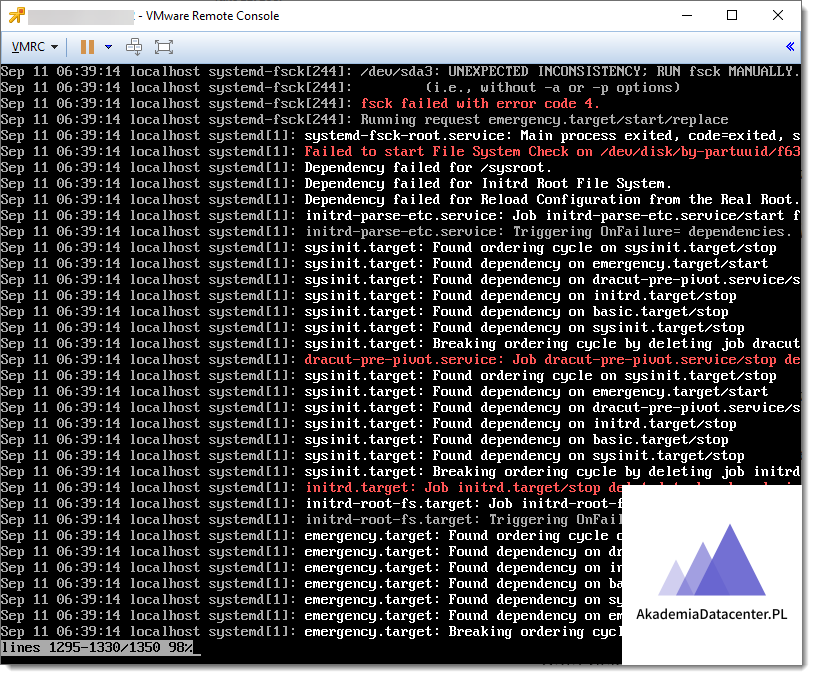Screen dimensions: 814x677
Task: Open the VMRC menu
Action: pyautogui.click(x=34, y=47)
